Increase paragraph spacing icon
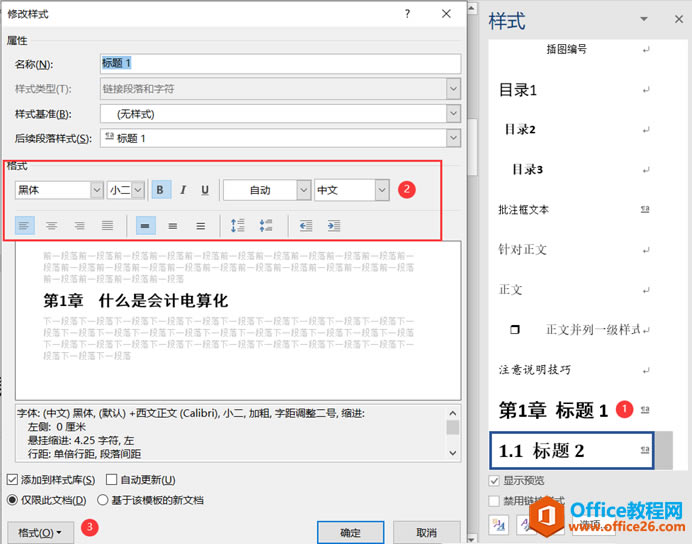Image resolution: width=692 pixels, height=544 pixels. pos(238,226)
